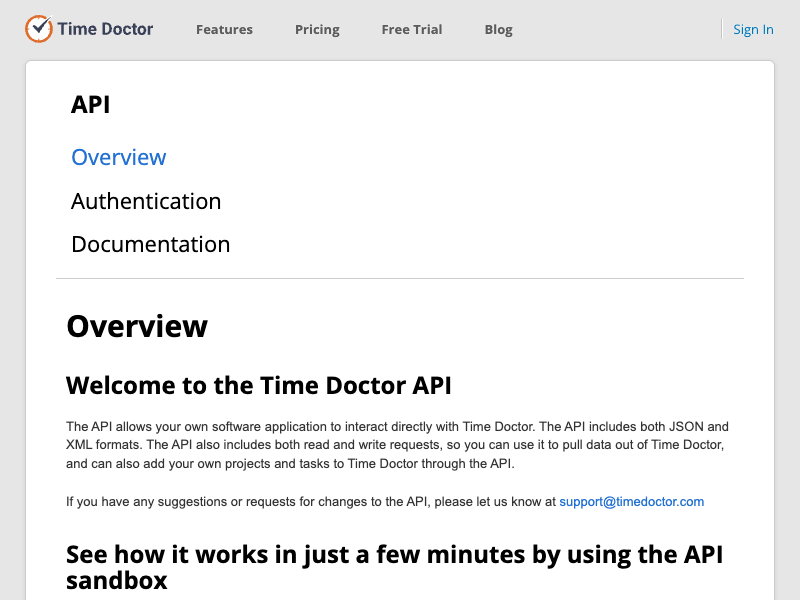Click the Time Doctor brand name text
This screenshot has width=800, height=600.
(105, 29)
